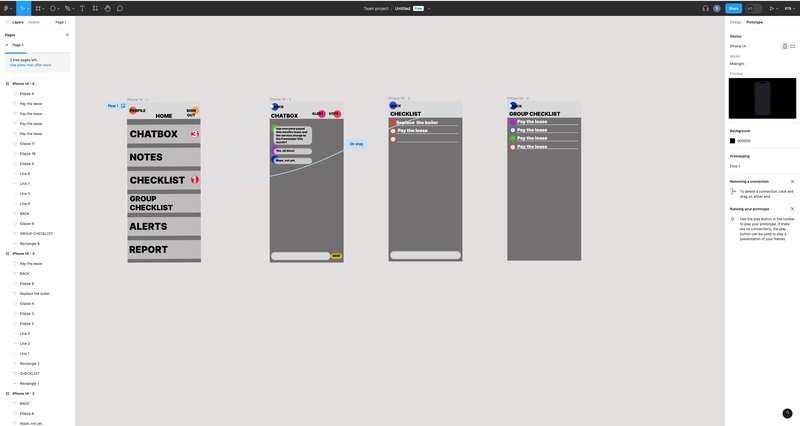The height and width of the screenshot is (426, 800).
Task: Click the user avatar in the toolbar
Action: 717,8
